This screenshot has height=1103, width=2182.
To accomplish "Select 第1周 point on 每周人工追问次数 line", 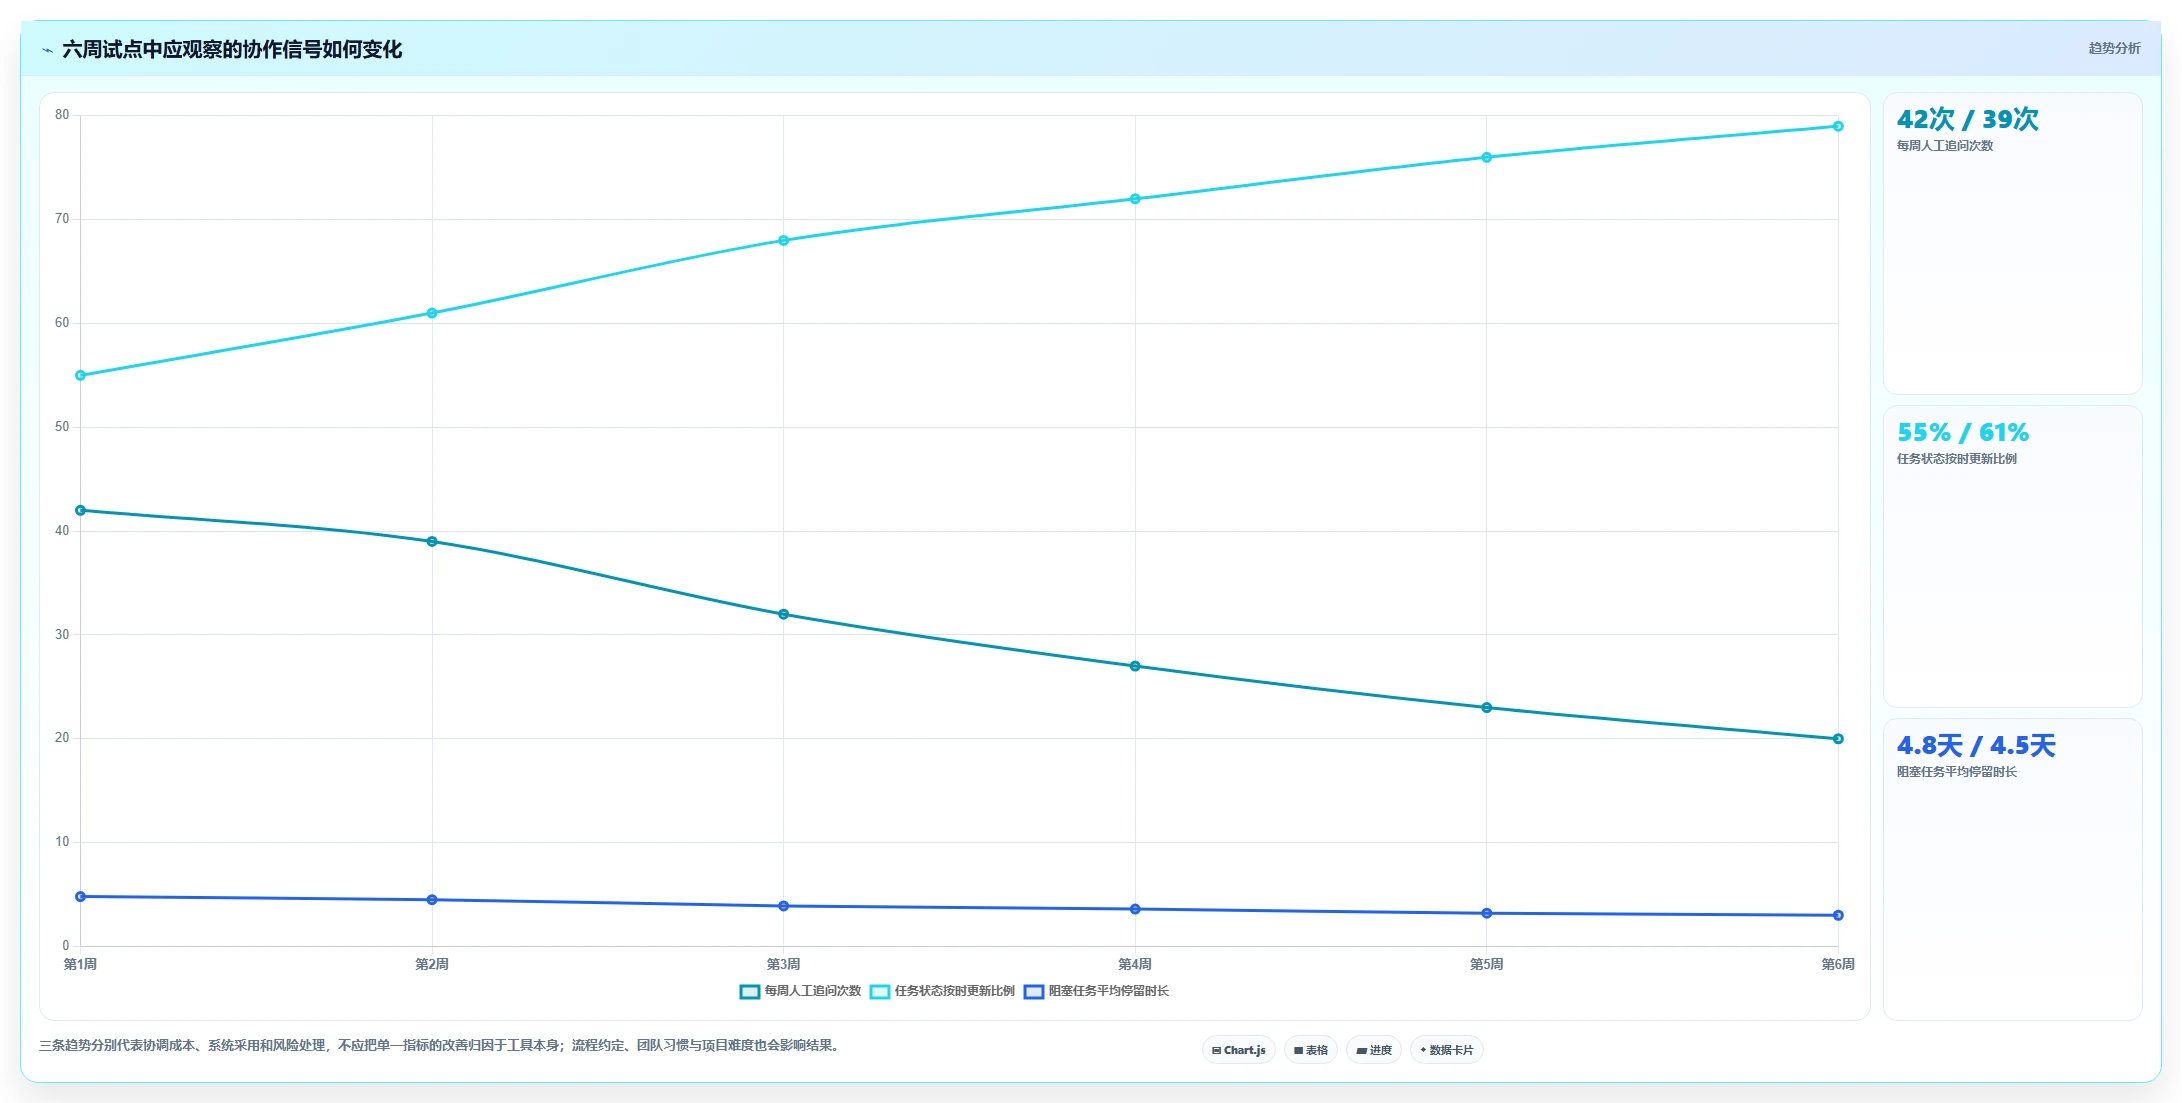I will pyautogui.click(x=81, y=511).
